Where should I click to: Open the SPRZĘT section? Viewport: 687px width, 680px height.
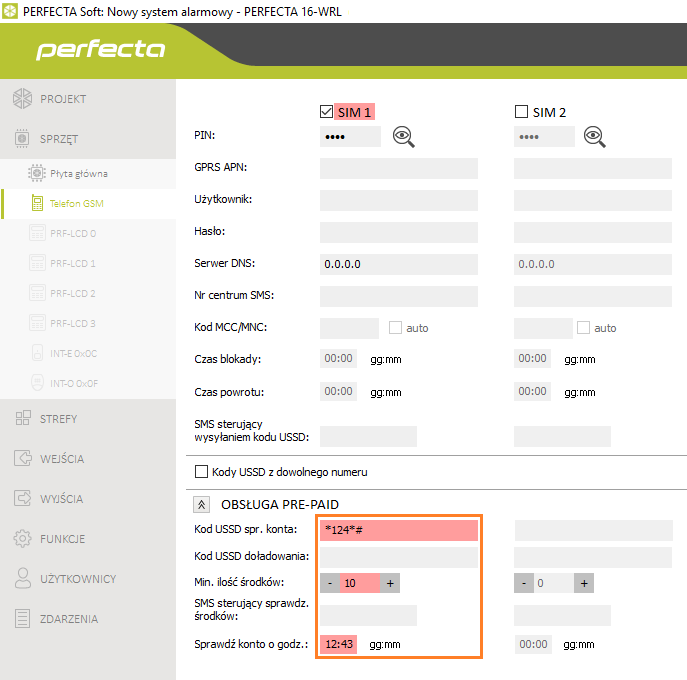(x=88, y=139)
